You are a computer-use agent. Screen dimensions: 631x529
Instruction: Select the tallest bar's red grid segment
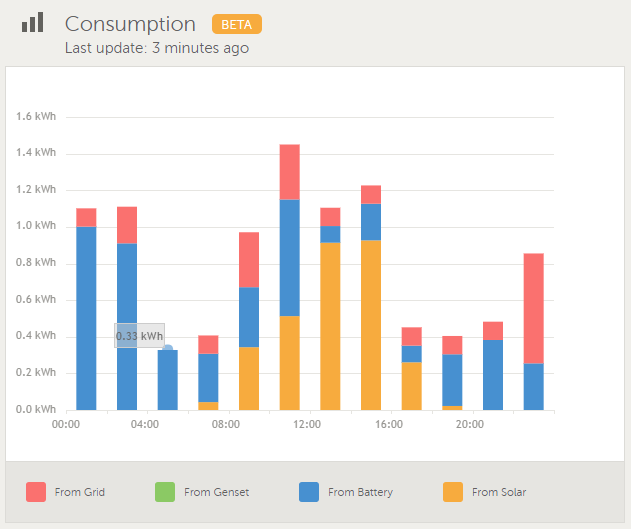coord(290,172)
